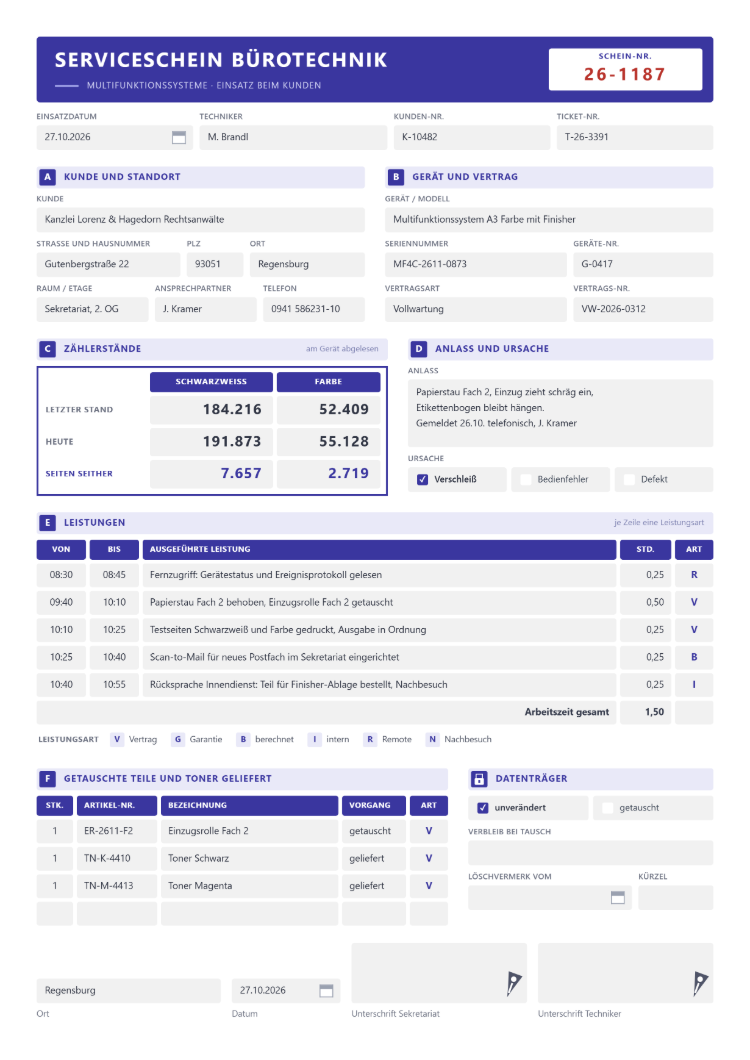Click section F badge Getauschte Teile
Image resolution: width=750 pixels, height=1060 pixels.
pyautogui.click(x=47, y=779)
